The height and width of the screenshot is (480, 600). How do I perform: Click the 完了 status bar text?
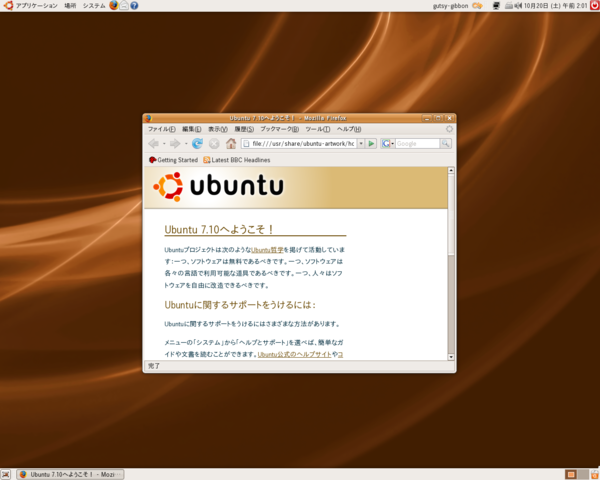pos(154,366)
